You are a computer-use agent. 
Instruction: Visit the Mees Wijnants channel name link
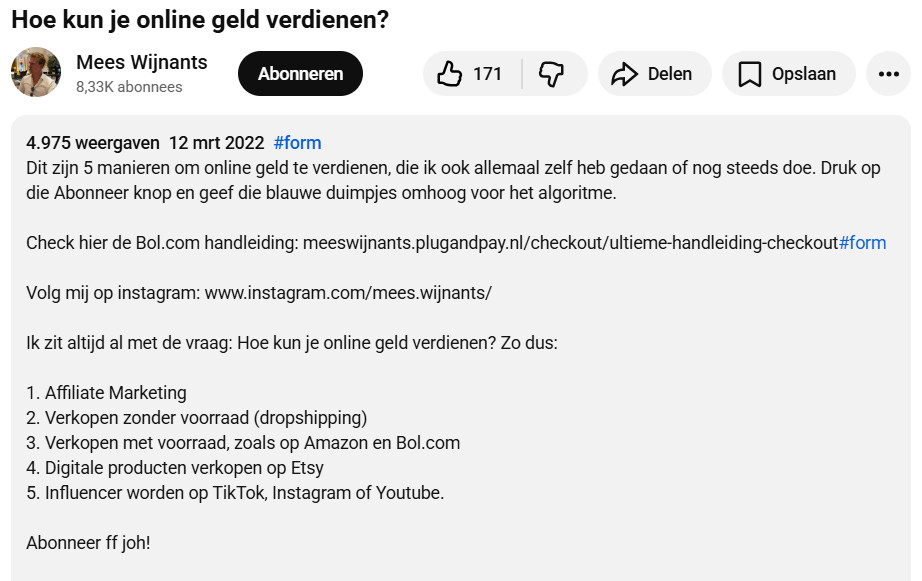[142, 62]
